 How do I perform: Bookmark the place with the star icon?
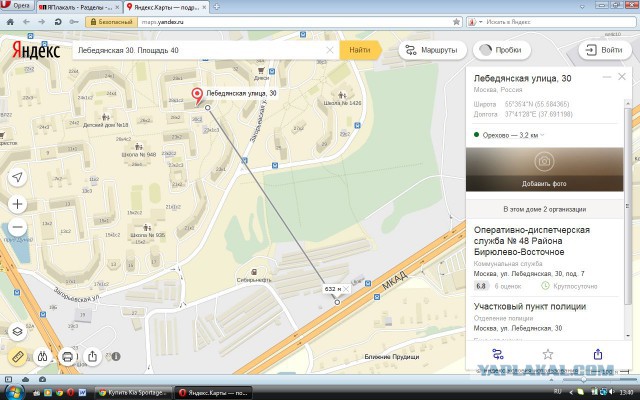547,354
